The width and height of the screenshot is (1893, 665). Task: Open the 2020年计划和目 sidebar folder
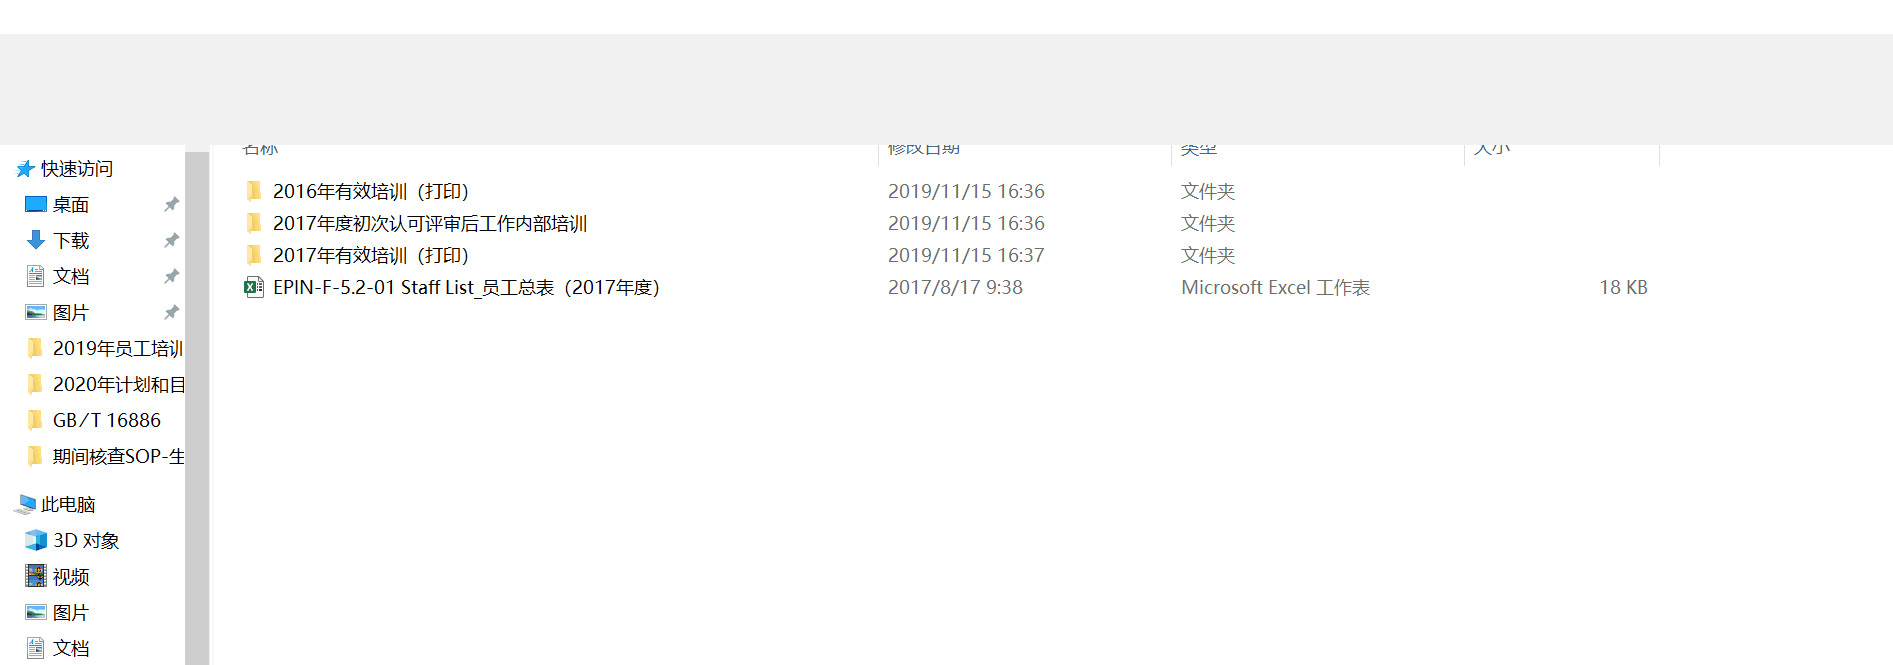[118, 384]
